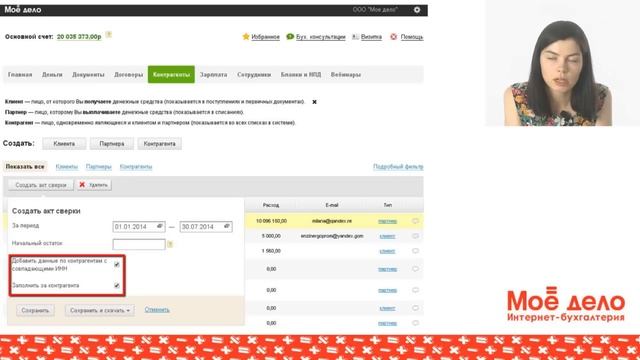
Task: Click the Визитка card icon
Action: point(356,37)
